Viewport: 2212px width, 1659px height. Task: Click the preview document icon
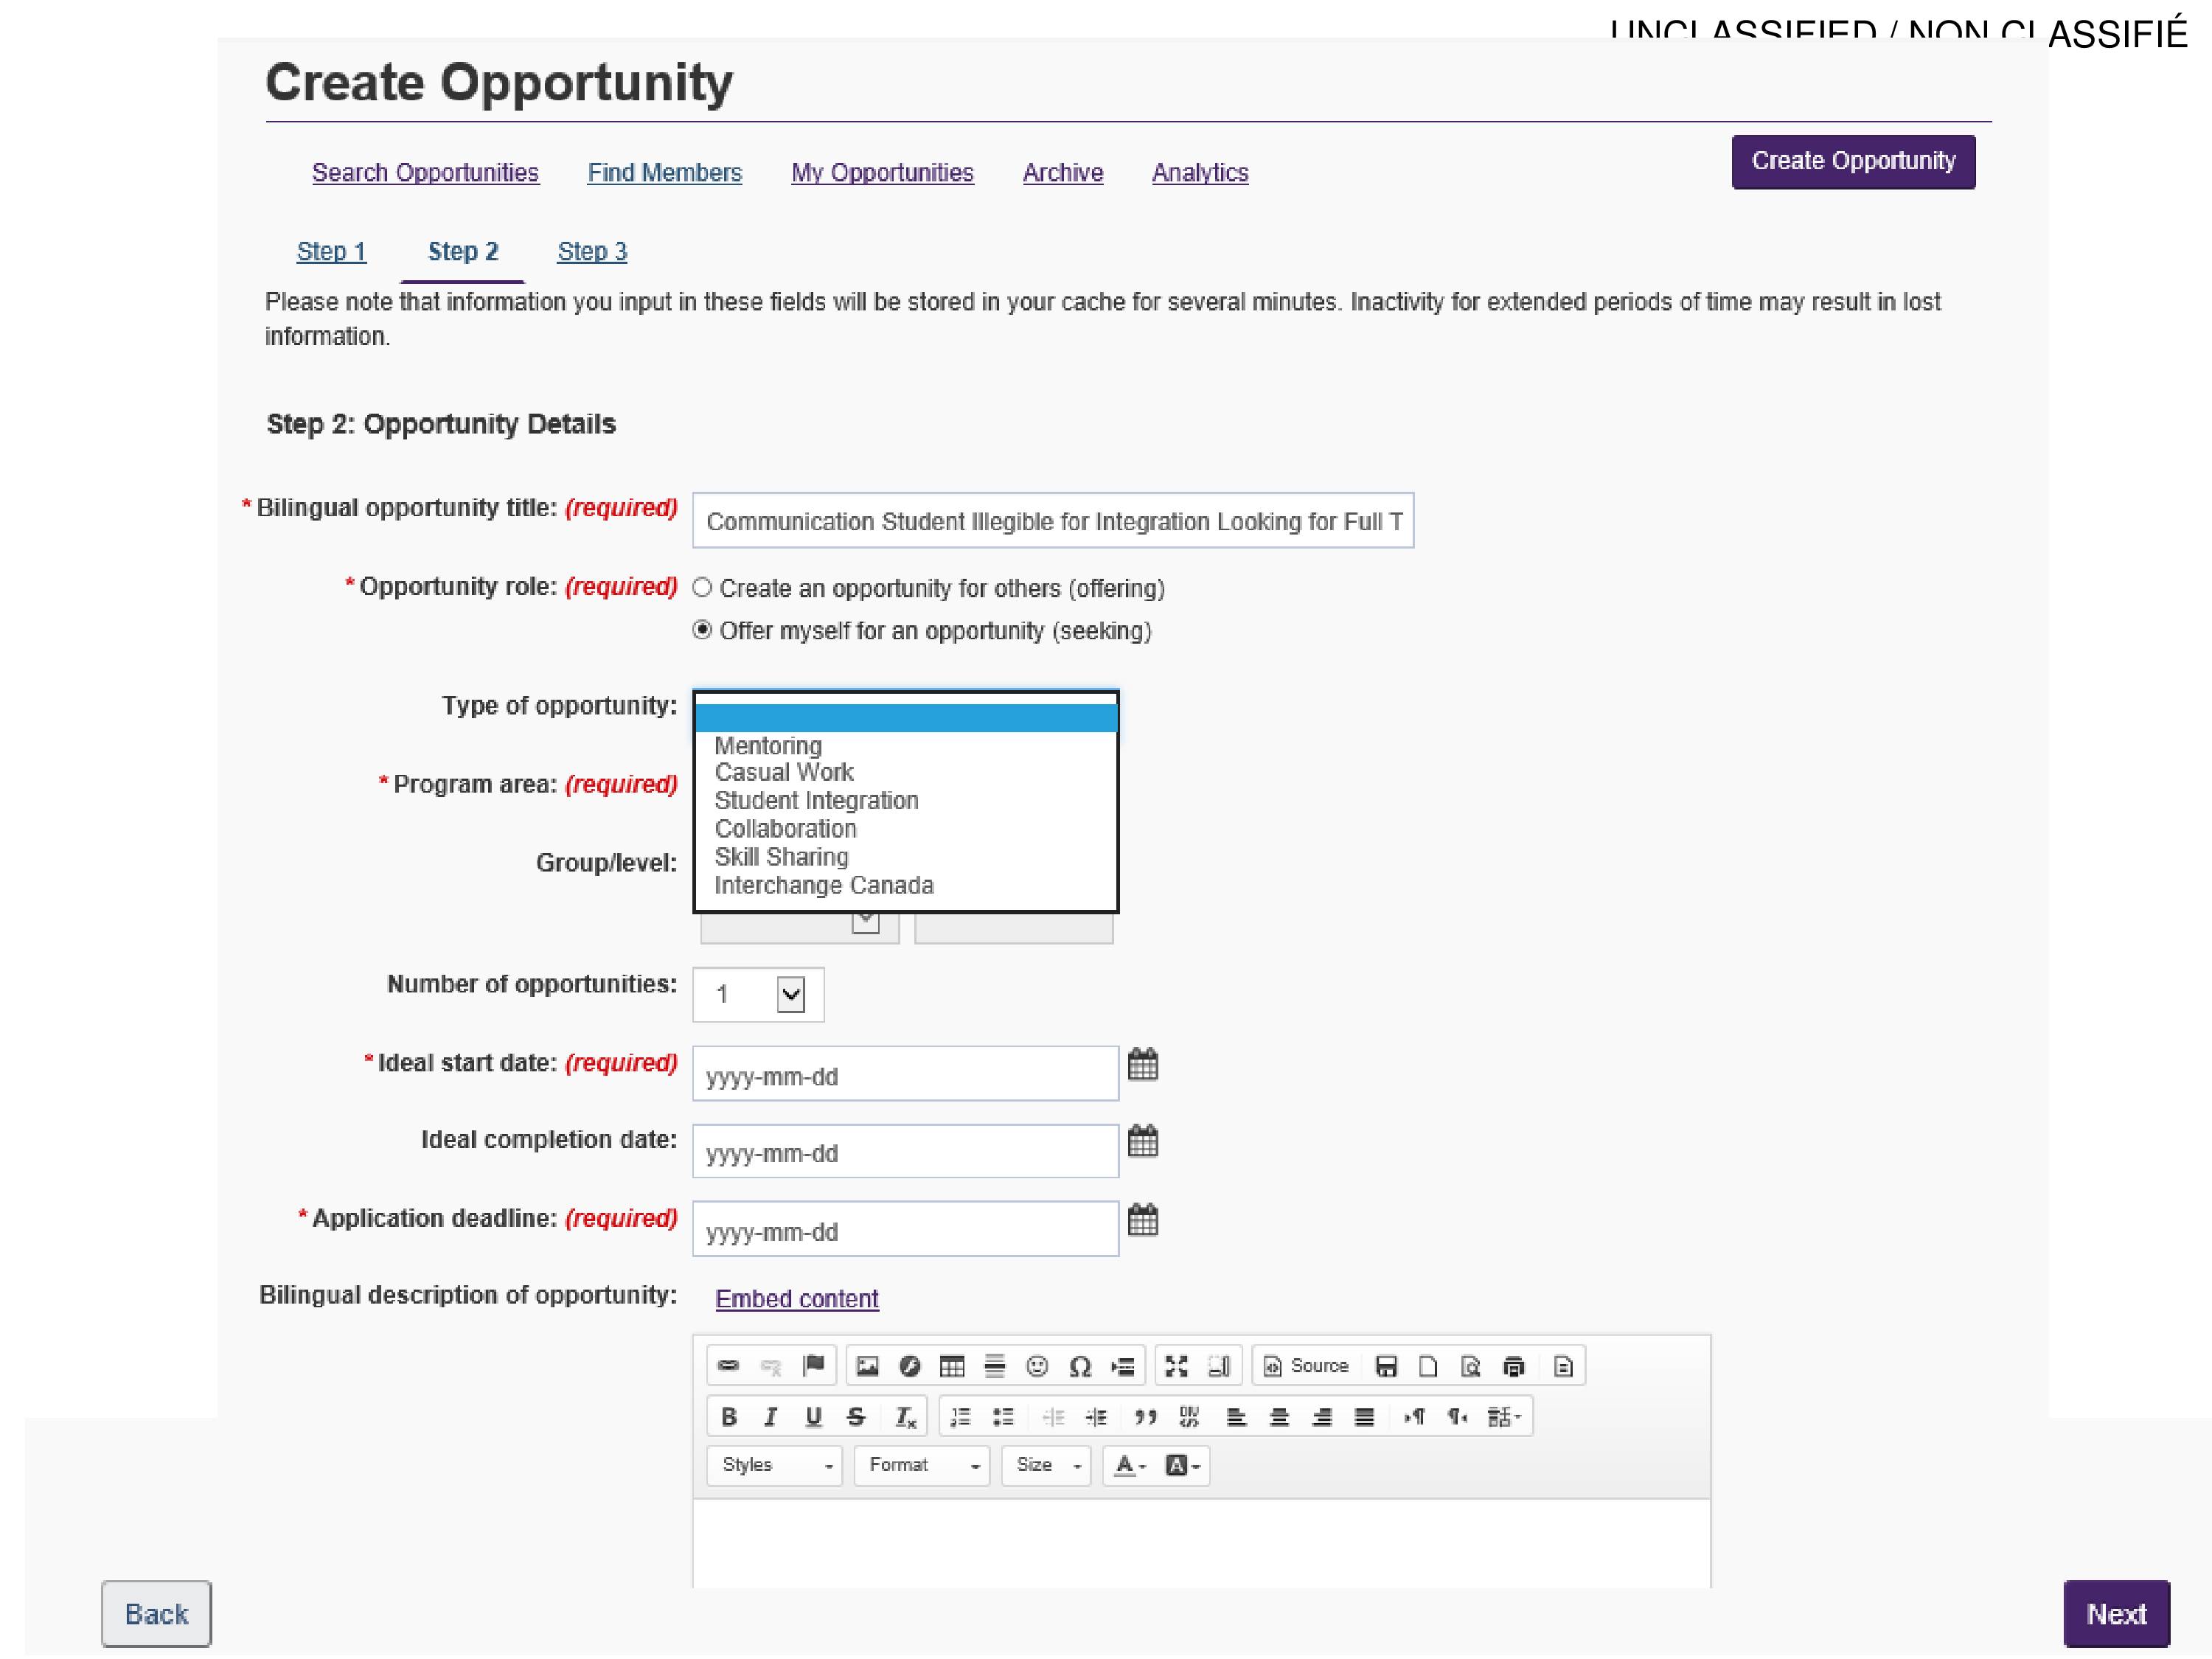pos(1470,1366)
